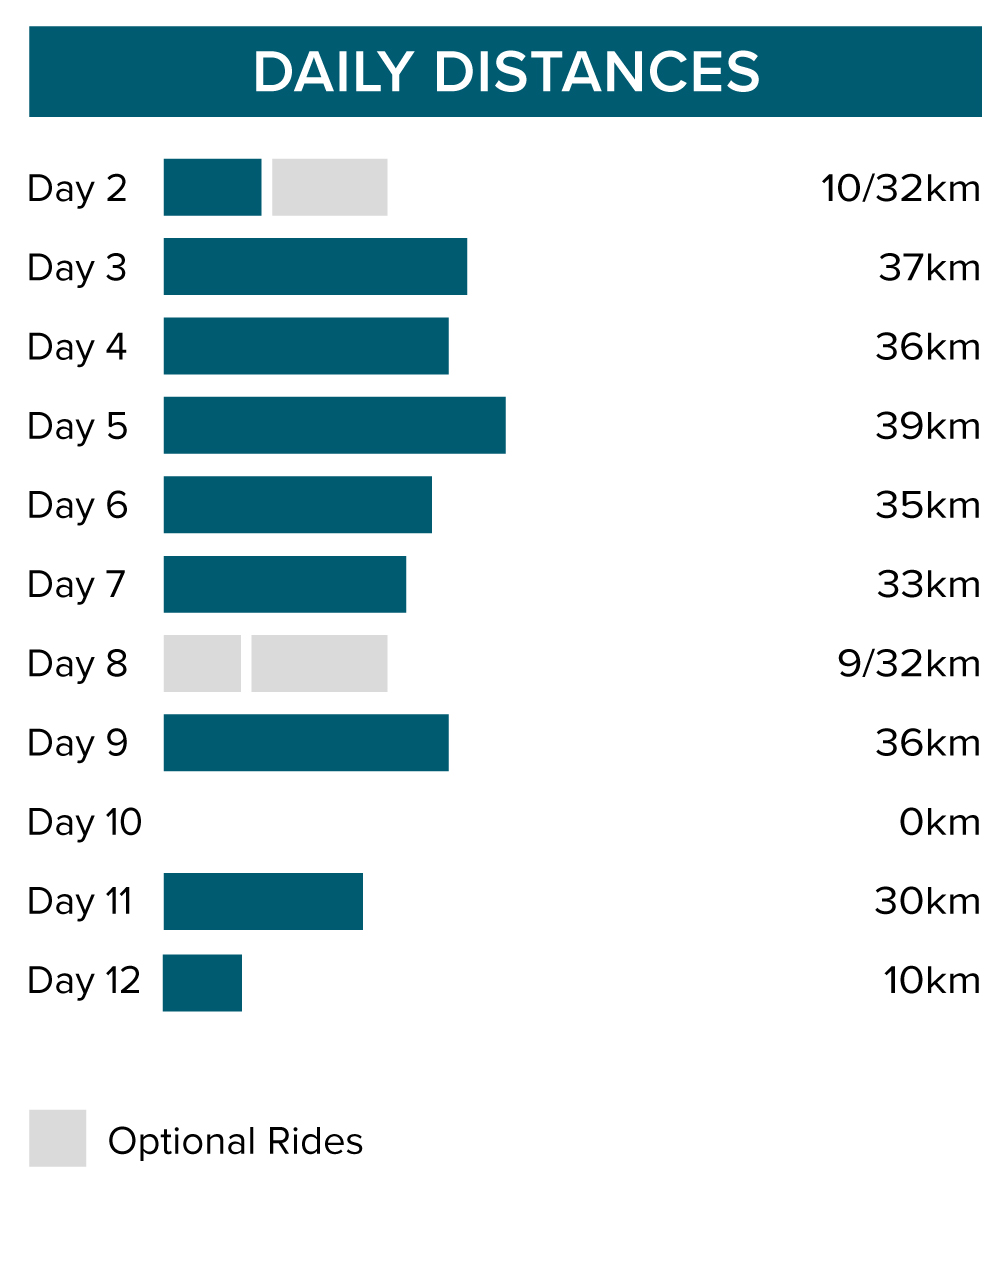Viewport: 1000px width, 1288px height.
Task: Click the Day 3 distance bar
Action: click(x=315, y=267)
